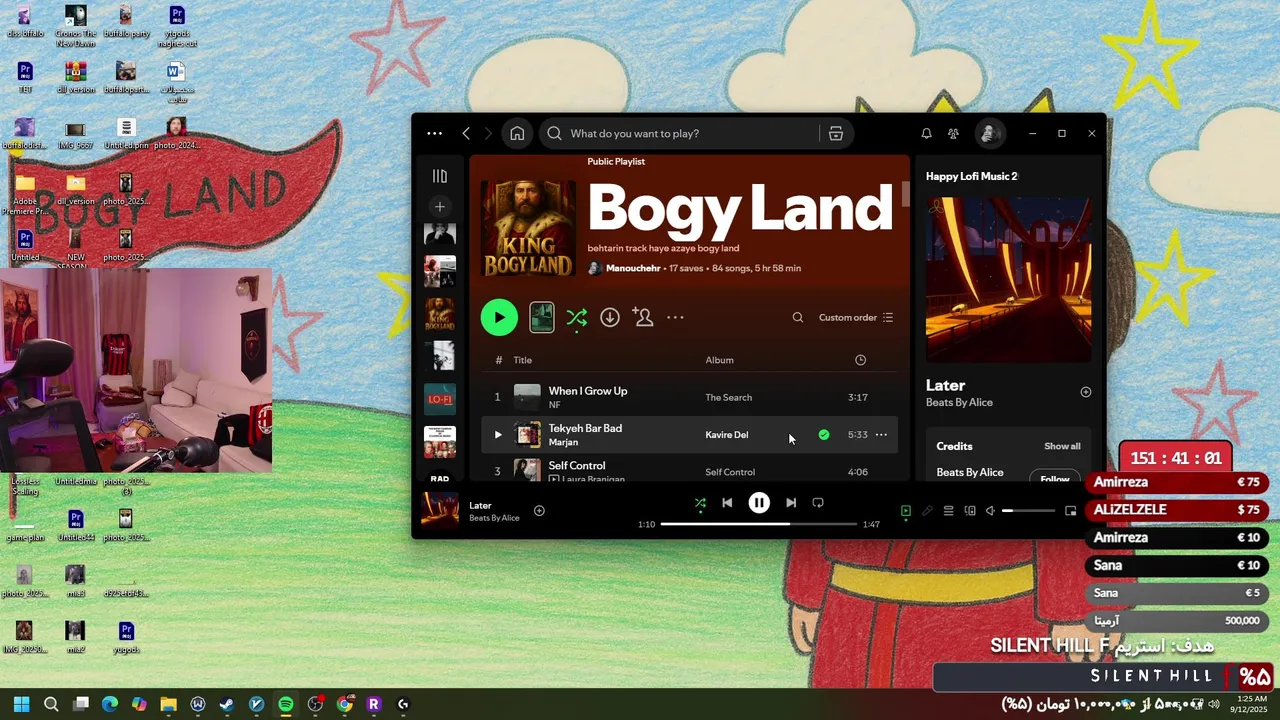Sort by the duration clock column header
This screenshot has width=1280, height=720.
pyautogui.click(x=861, y=360)
